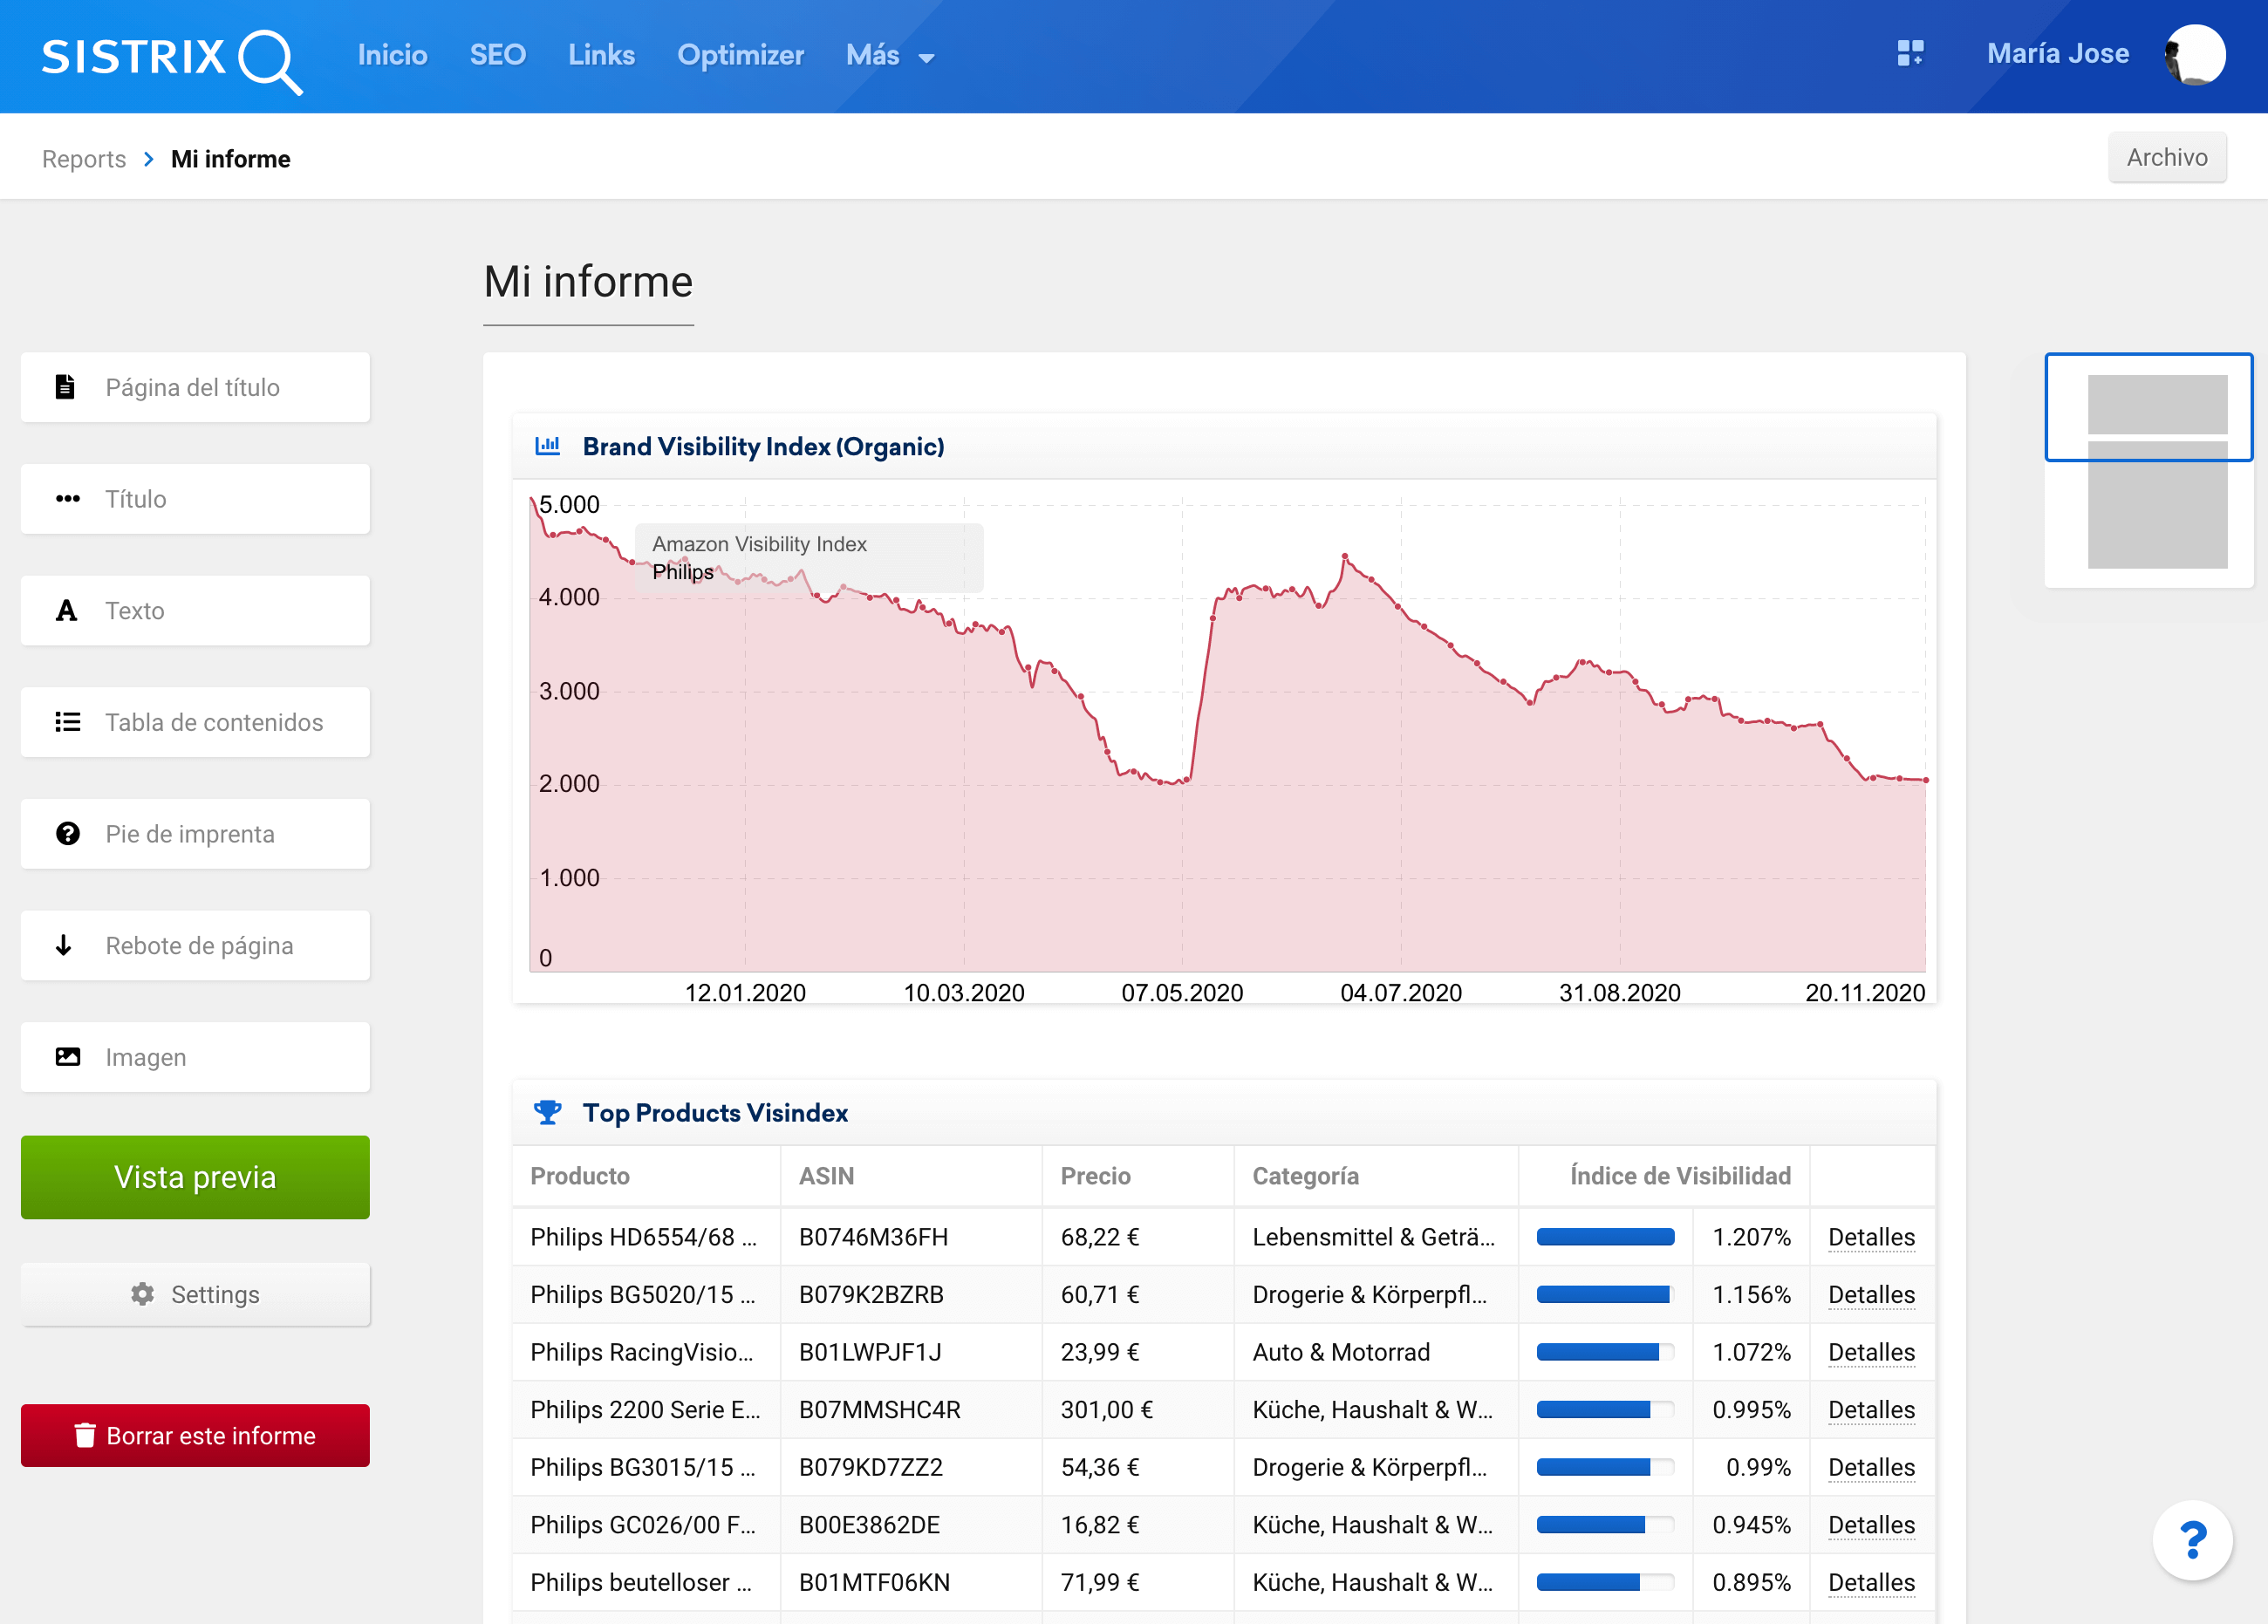Viewport: 2268px width, 1624px height.
Task: Open the SEO menu
Action: click(497, 55)
